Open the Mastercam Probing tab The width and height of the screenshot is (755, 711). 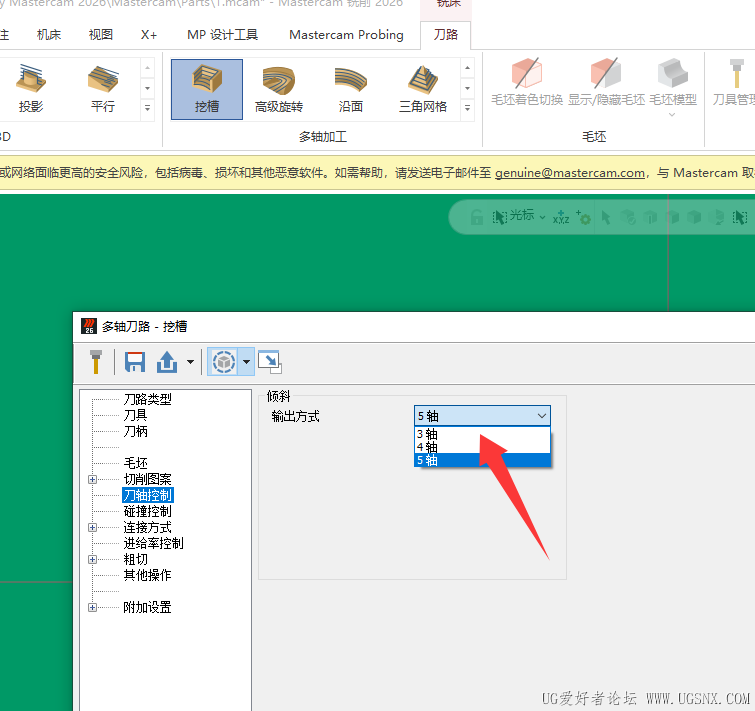tap(346, 35)
